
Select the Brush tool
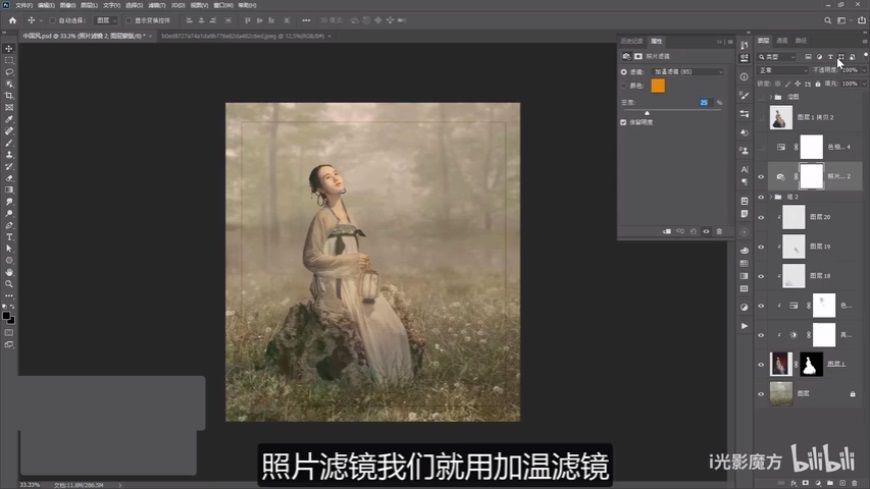pos(9,143)
